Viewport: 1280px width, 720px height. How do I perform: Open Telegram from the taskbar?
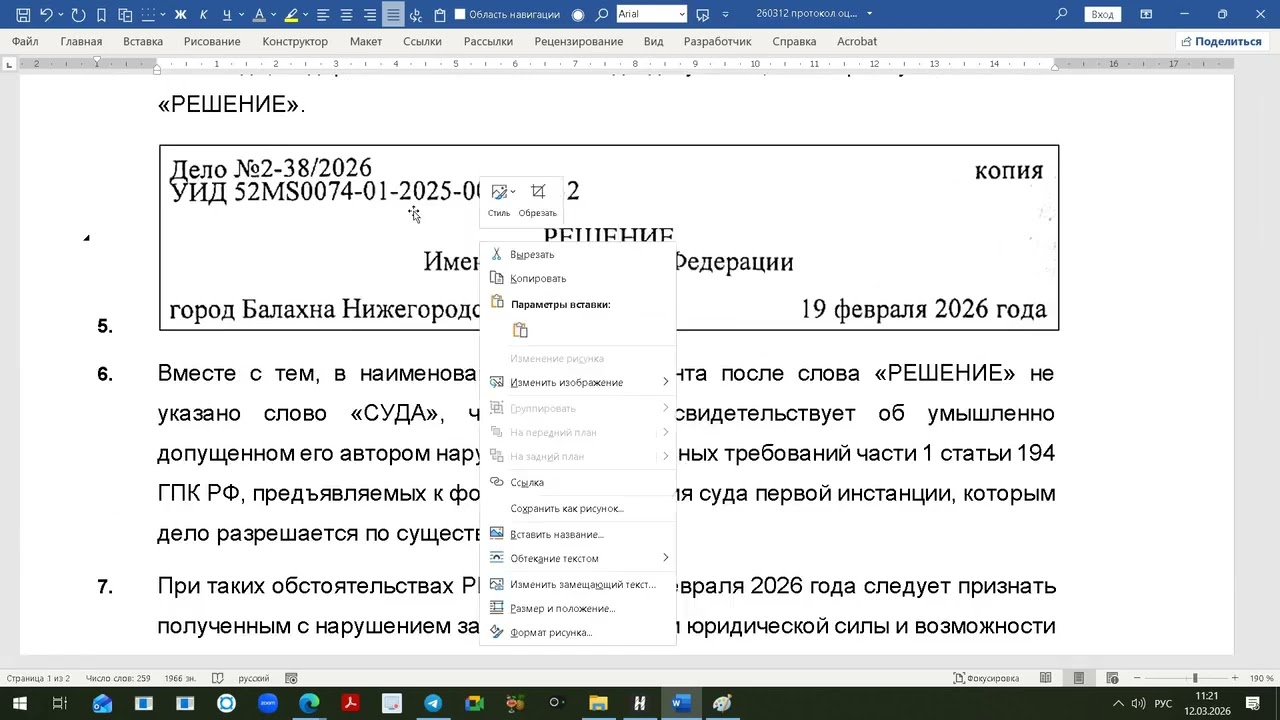pyautogui.click(x=433, y=703)
